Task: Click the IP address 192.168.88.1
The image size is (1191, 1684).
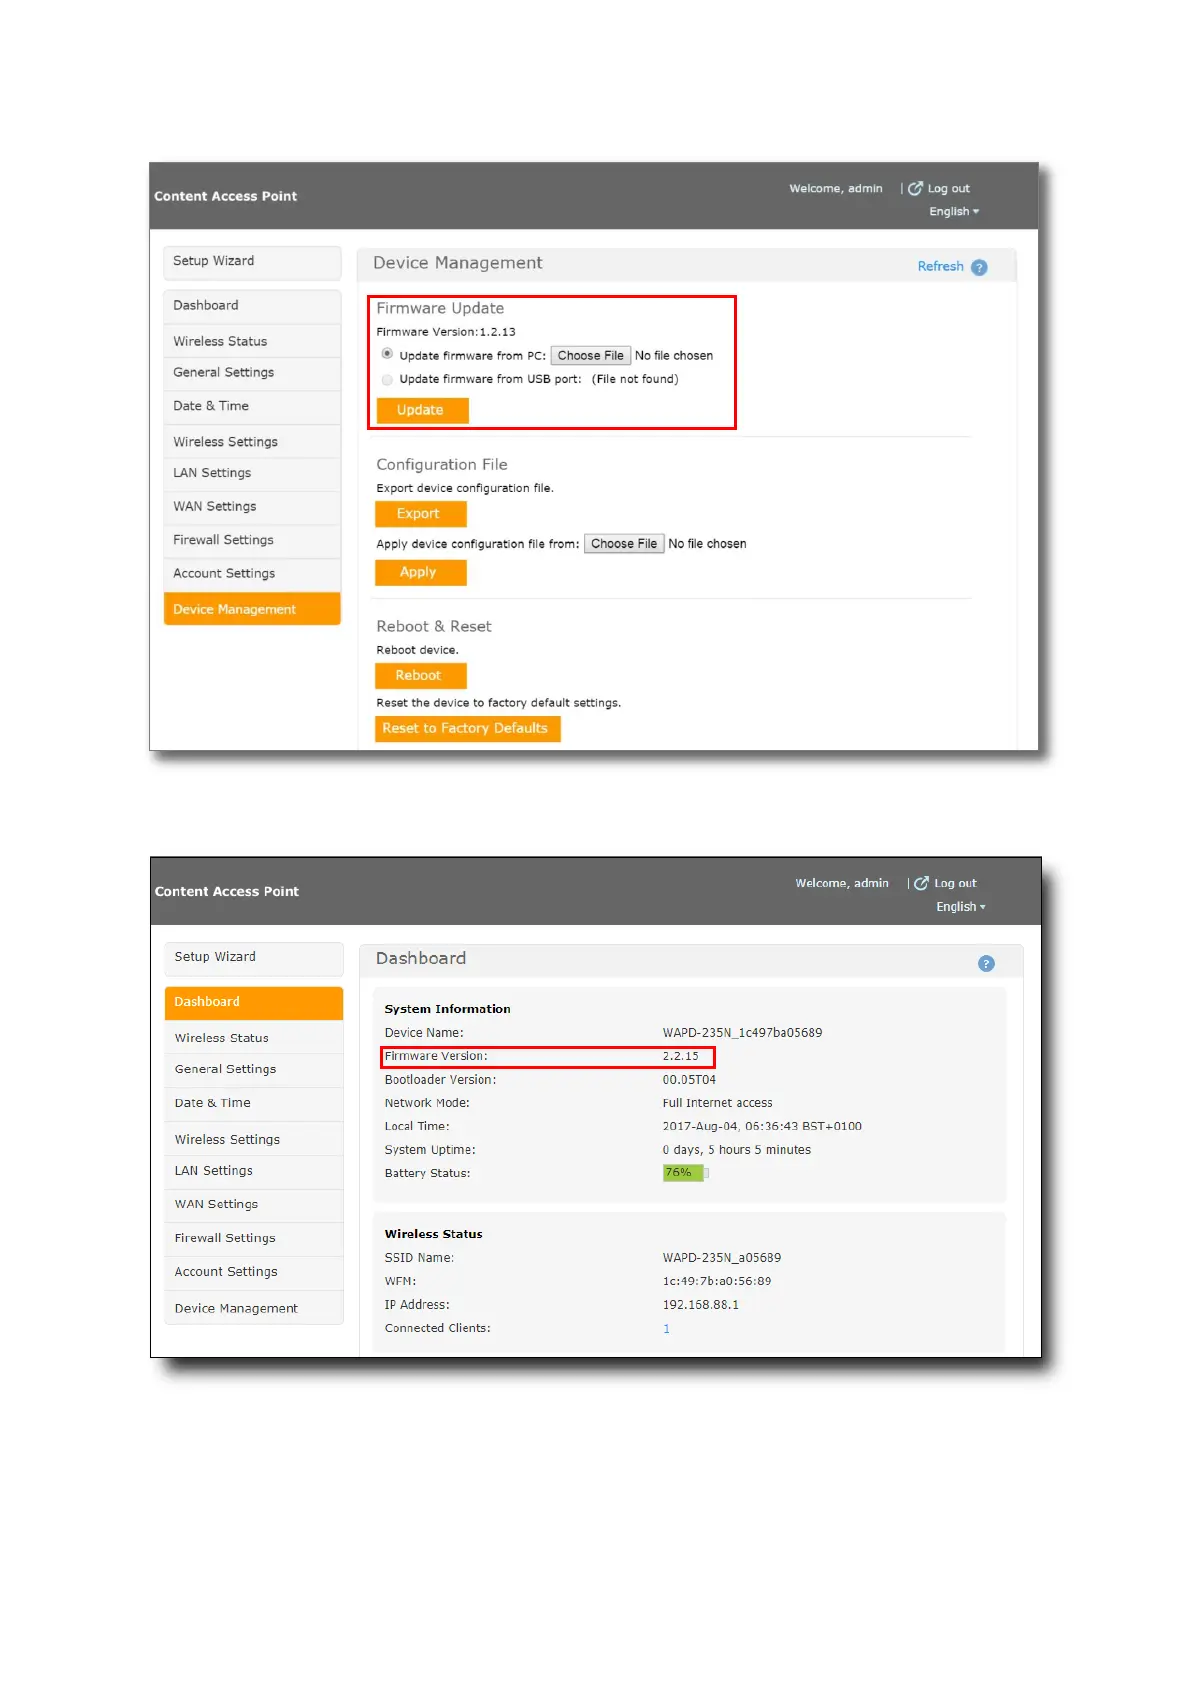Action: [x=701, y=1305]
